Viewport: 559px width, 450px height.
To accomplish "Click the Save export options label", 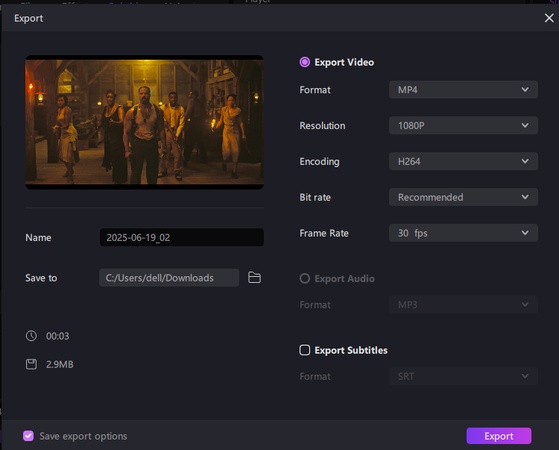I will tap(83, 436).
